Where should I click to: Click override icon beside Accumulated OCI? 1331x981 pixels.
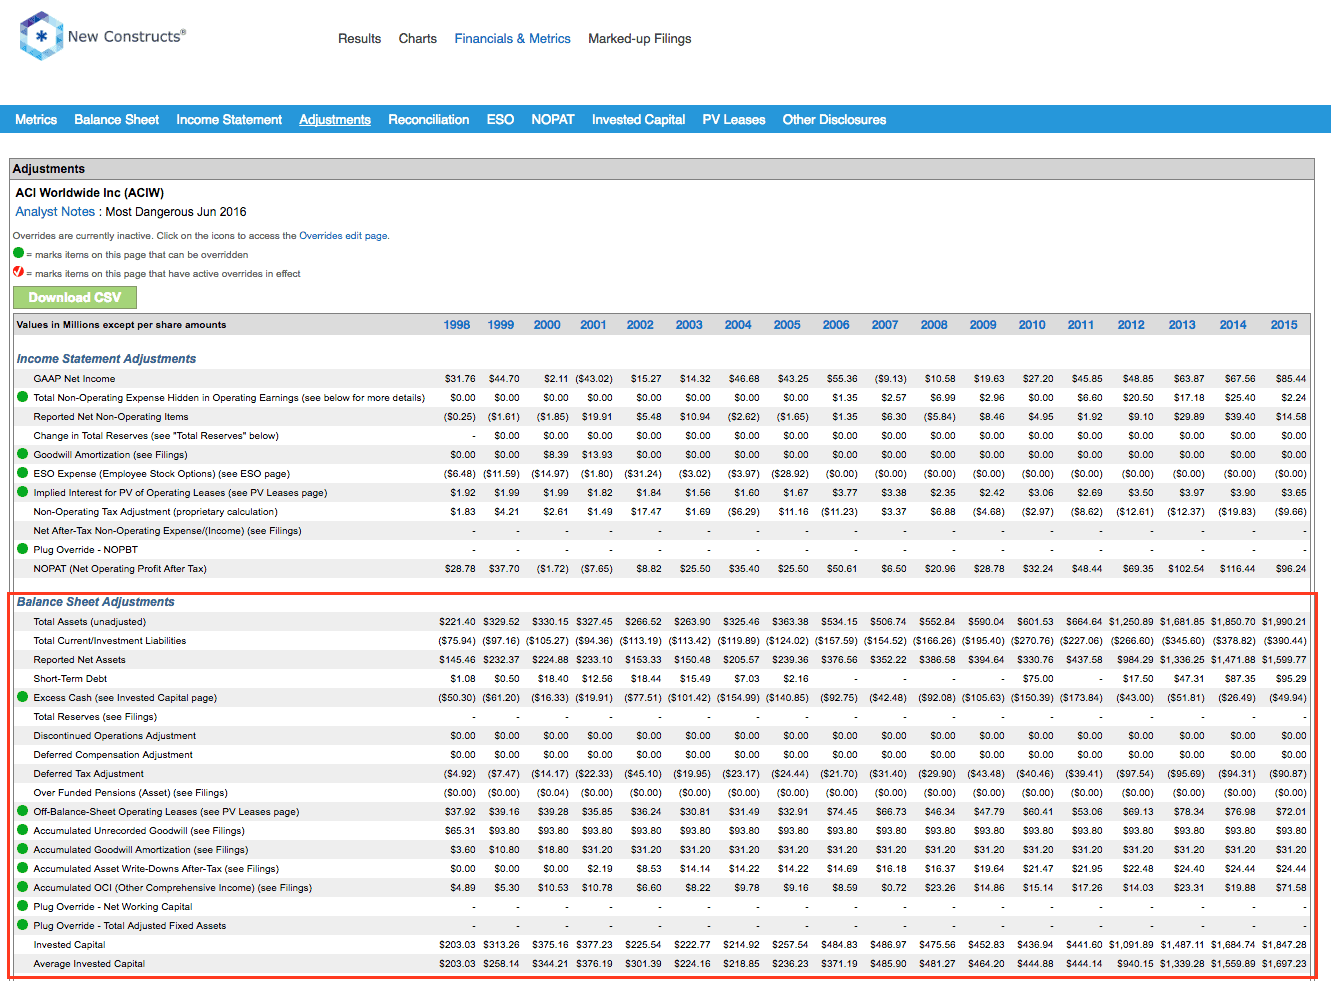[x=22, y=887]
